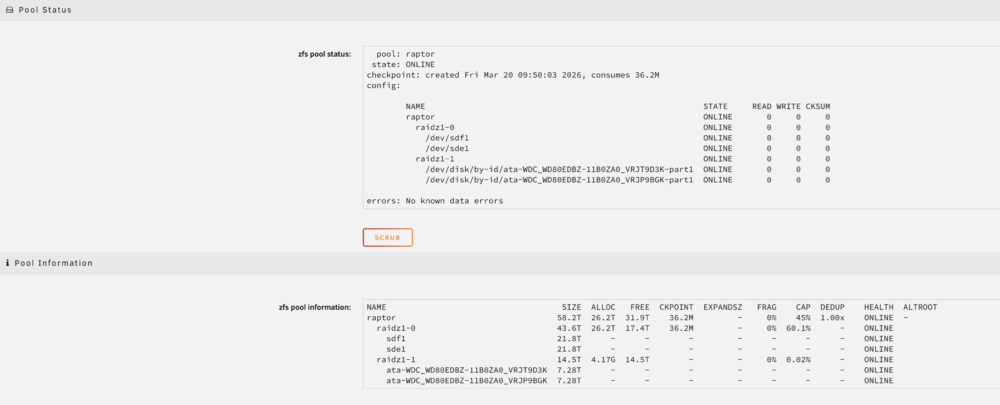Click the CKPOINT column header
1000x405 pixels.
click(x=677, y=307)
